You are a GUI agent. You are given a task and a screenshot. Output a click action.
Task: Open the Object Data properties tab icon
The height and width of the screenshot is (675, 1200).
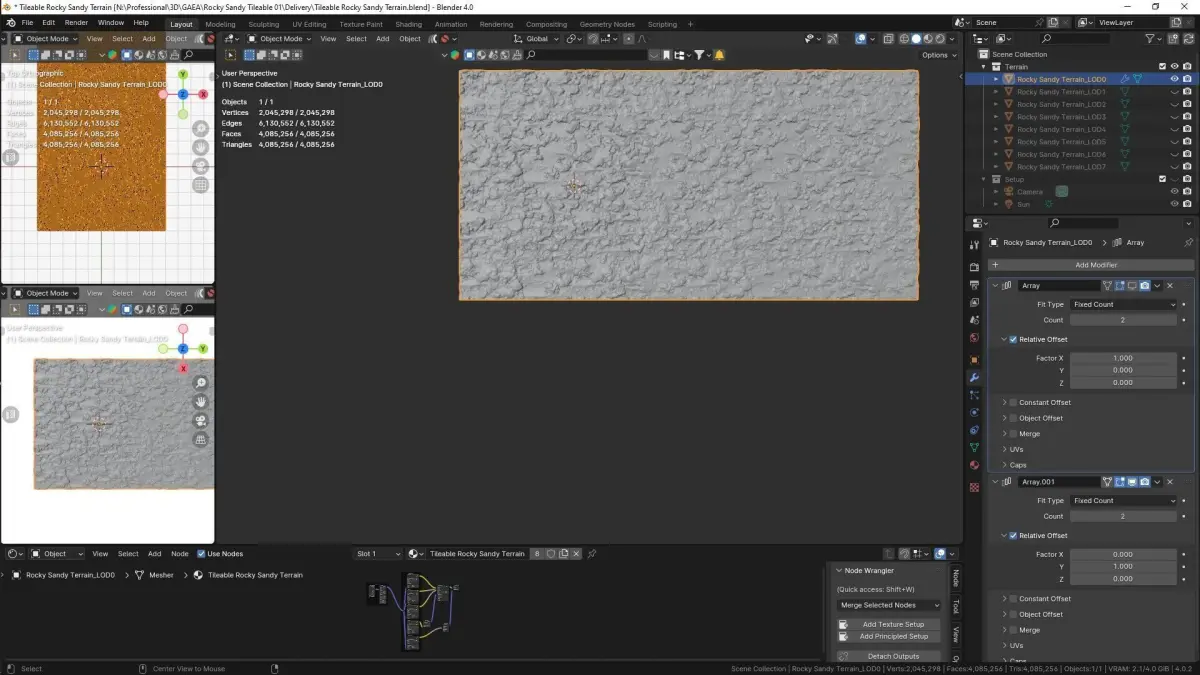[x=974, y=448]
